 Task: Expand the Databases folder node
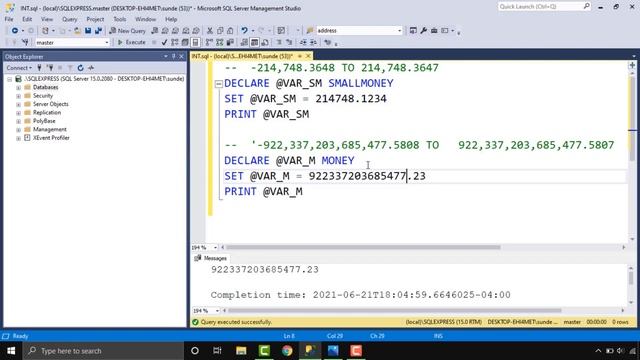(18, 87)
